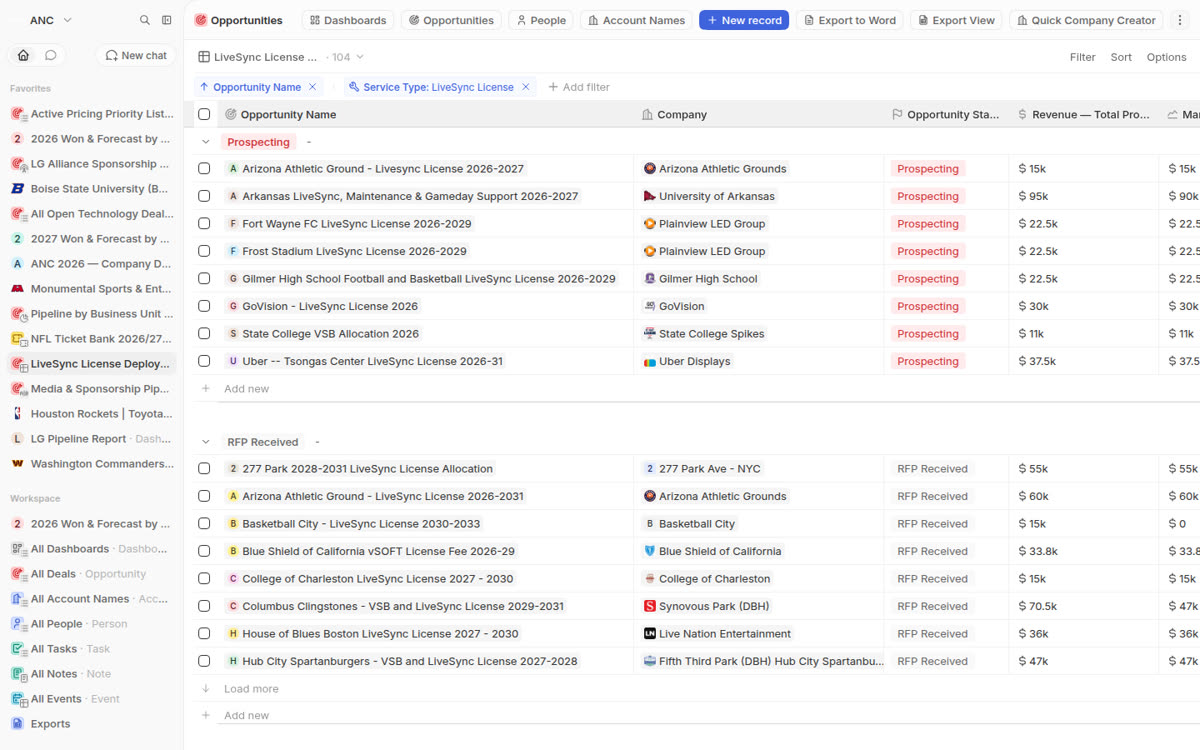Open the chat bubble icon beside home
This screenshot has width=1200, height=750.
click(x=50, y=55)
